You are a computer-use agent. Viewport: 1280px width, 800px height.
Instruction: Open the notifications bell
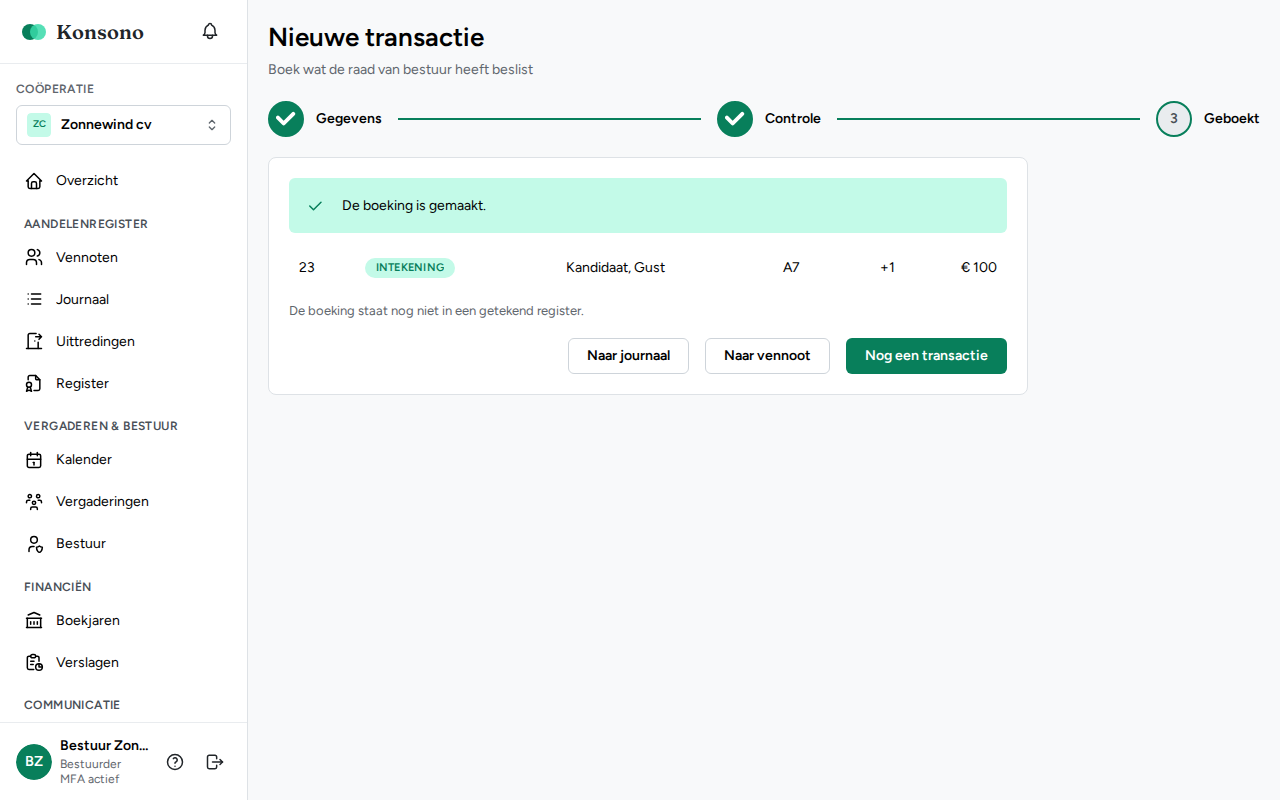[210, 31]
